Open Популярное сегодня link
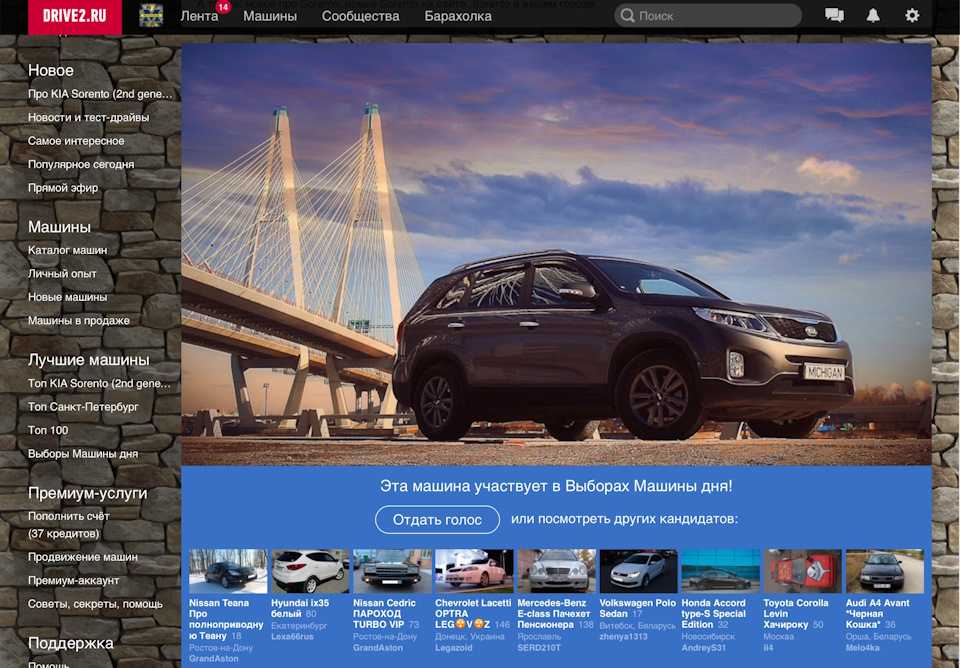Viewport: 960px width, 668px height. click(x=81, y=164)
